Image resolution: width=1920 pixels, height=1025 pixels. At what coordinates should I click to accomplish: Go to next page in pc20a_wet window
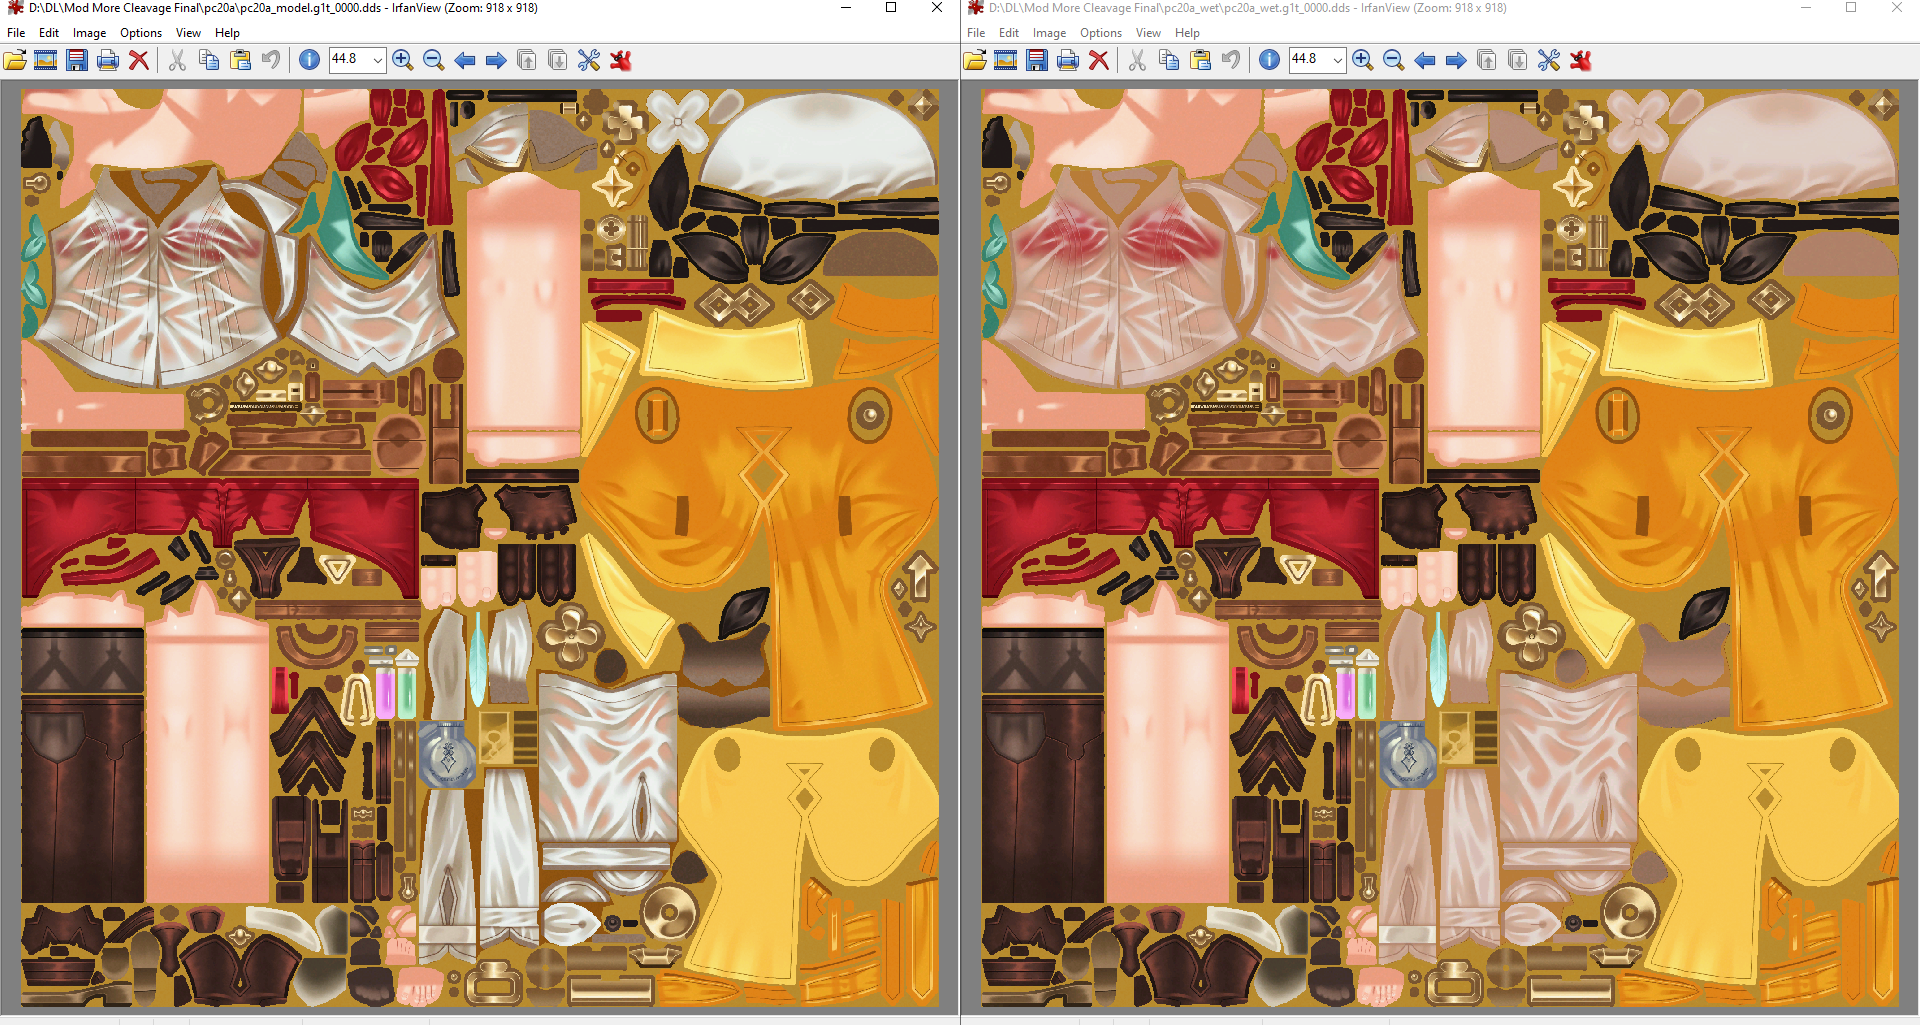1518,60
